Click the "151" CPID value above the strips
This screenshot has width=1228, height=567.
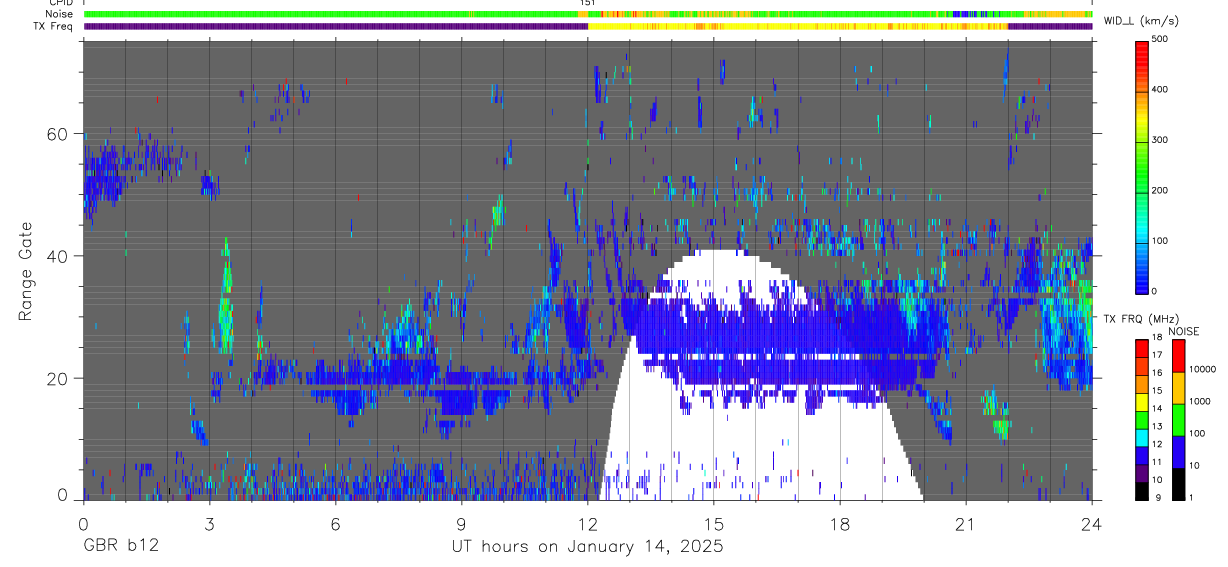tap(588, 4)
